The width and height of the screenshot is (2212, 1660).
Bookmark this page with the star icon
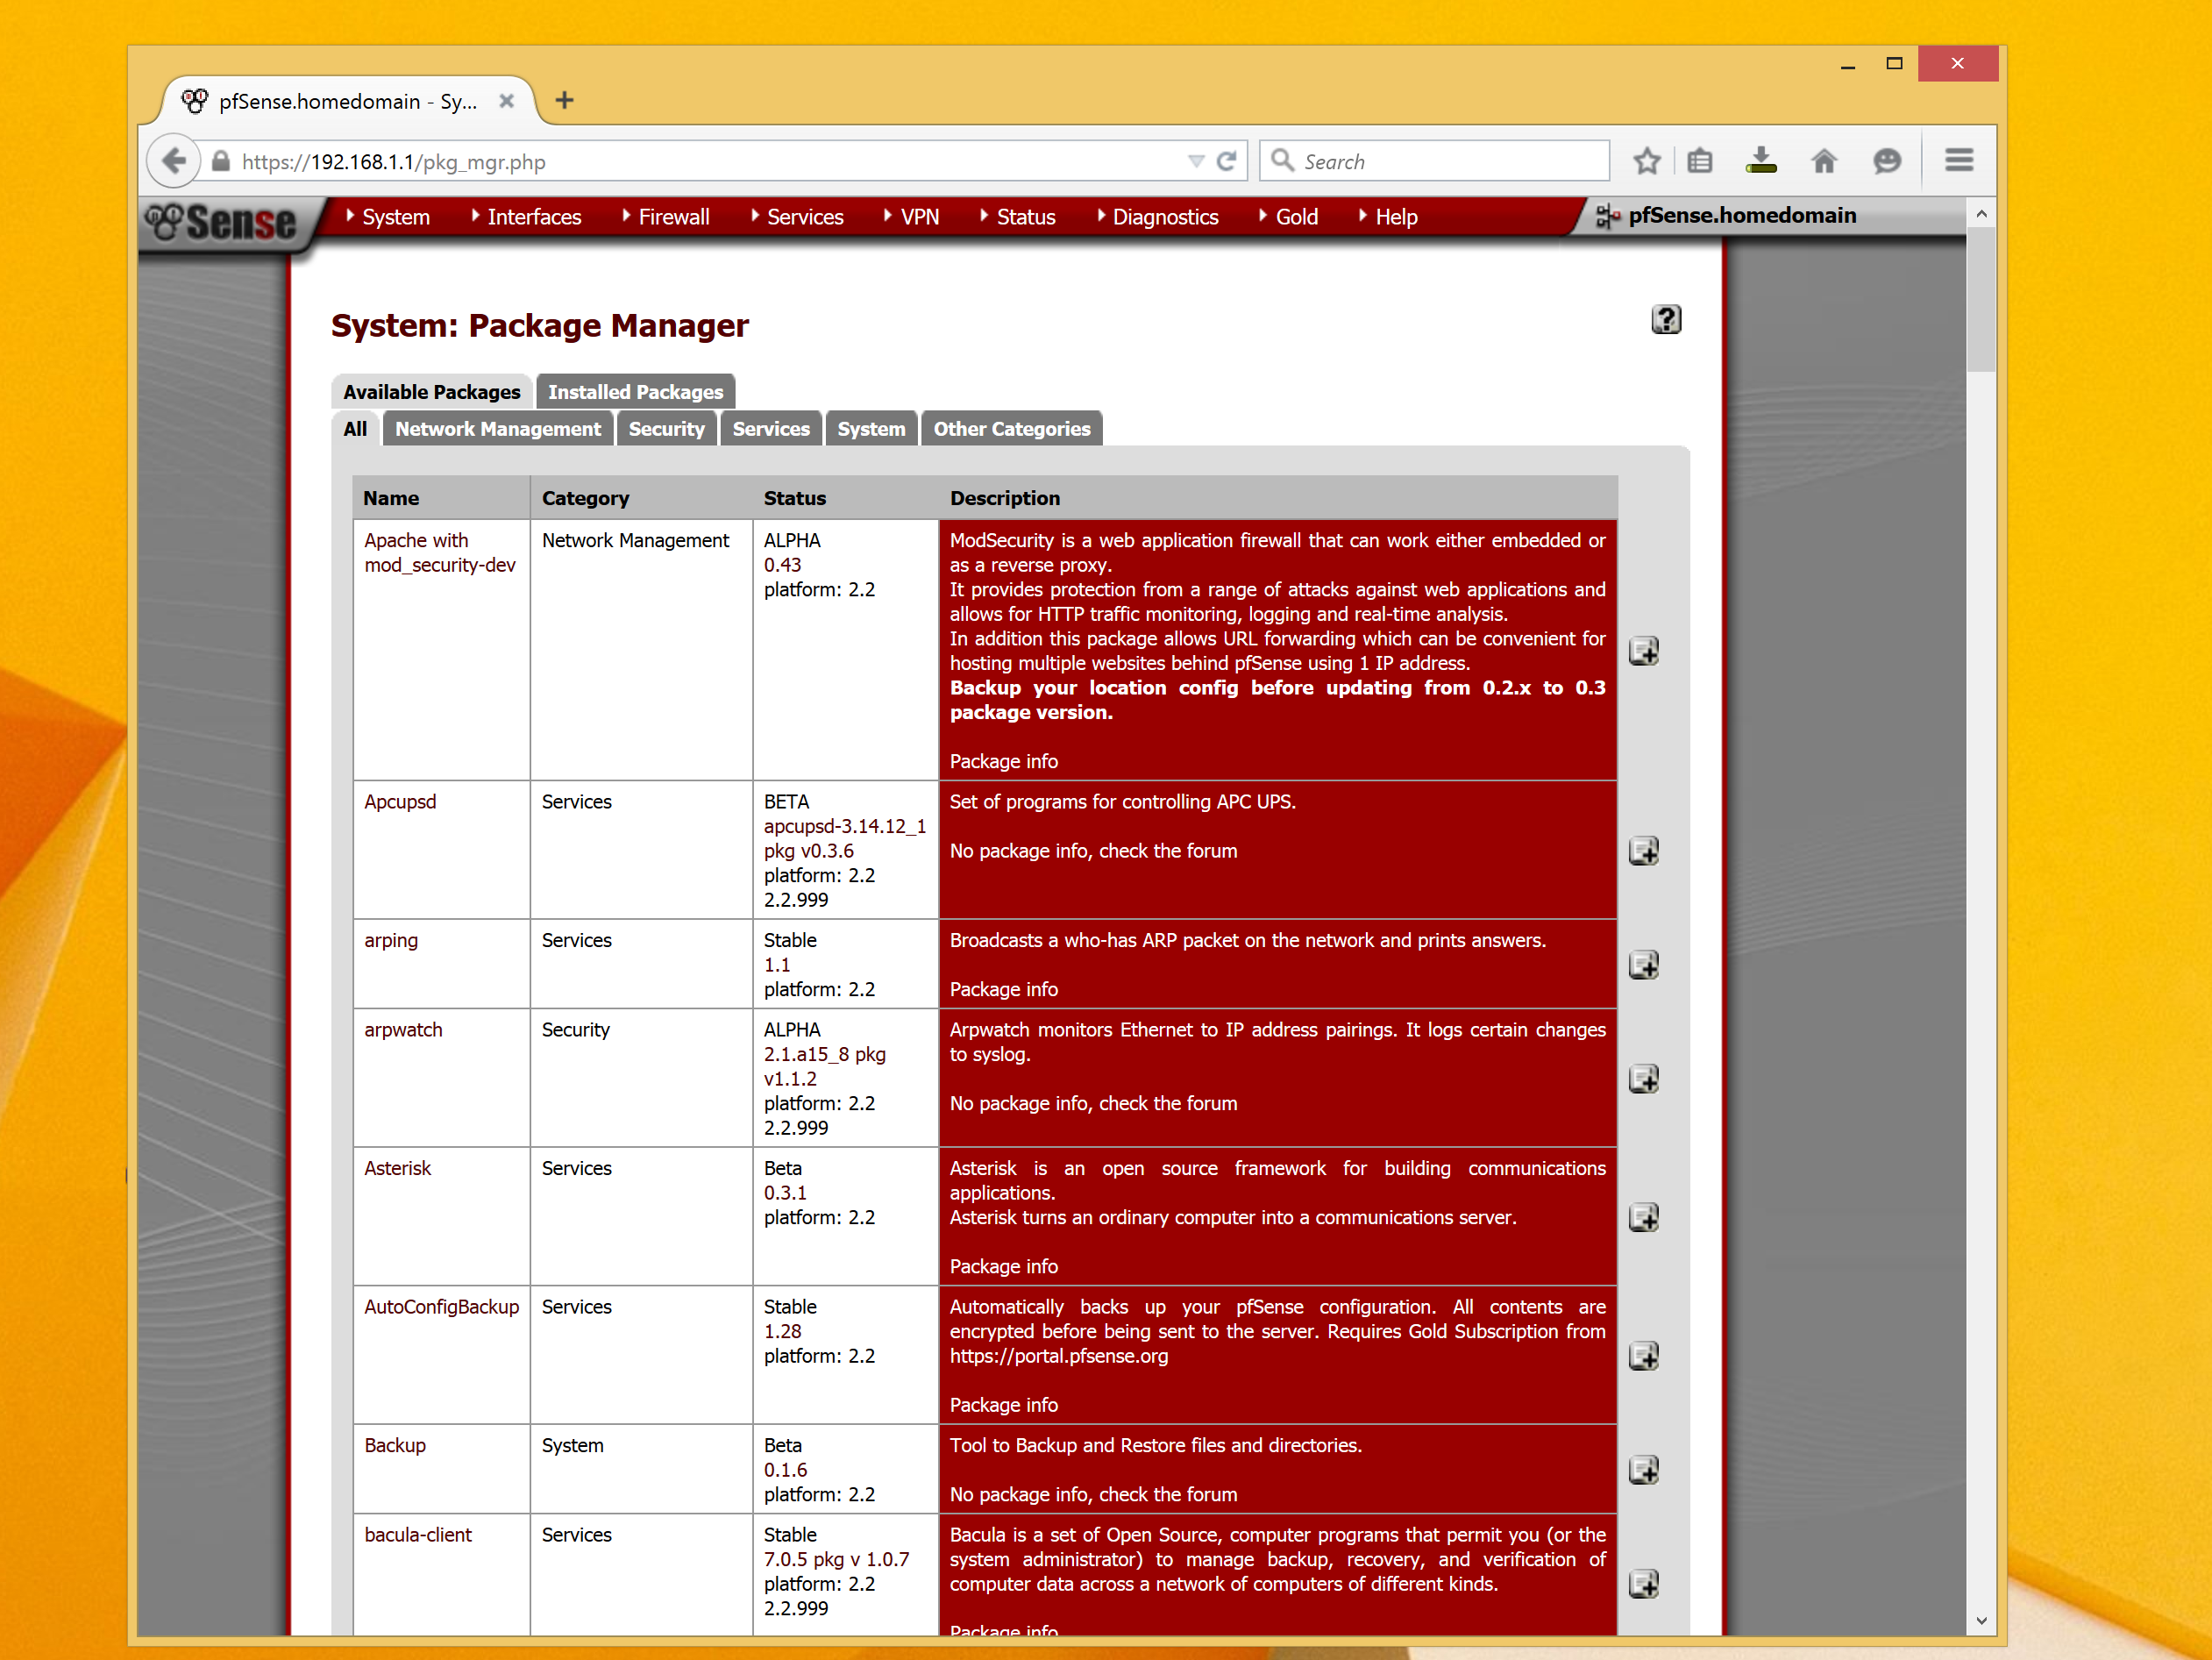1647,161
